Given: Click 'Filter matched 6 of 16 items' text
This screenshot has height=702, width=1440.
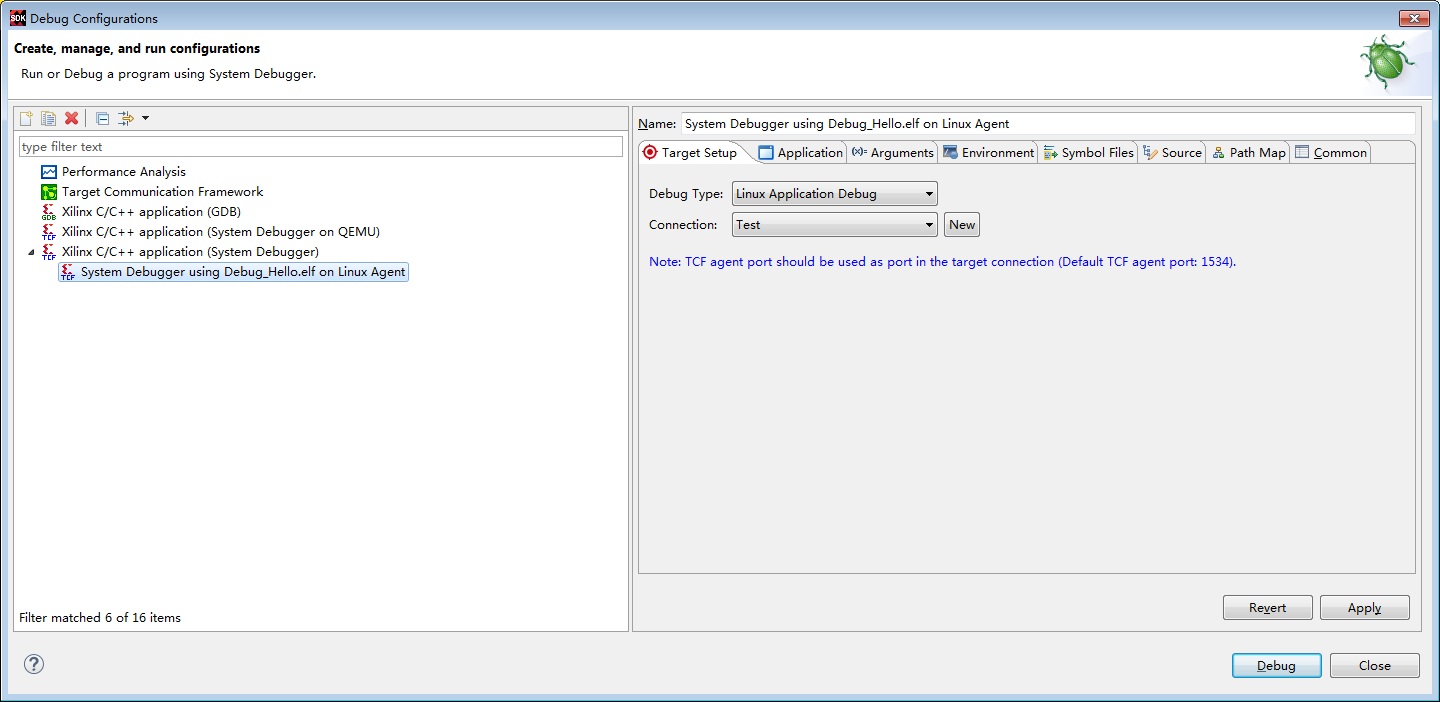Looking at the screenshot, I should [x=100, y=618].
